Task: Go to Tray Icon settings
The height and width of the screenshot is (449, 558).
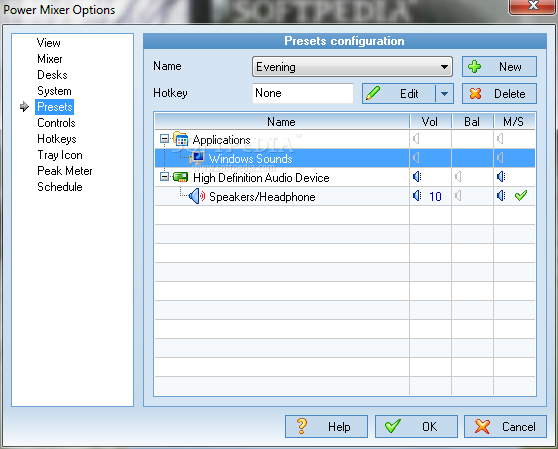Action: [x=60, y=155]
